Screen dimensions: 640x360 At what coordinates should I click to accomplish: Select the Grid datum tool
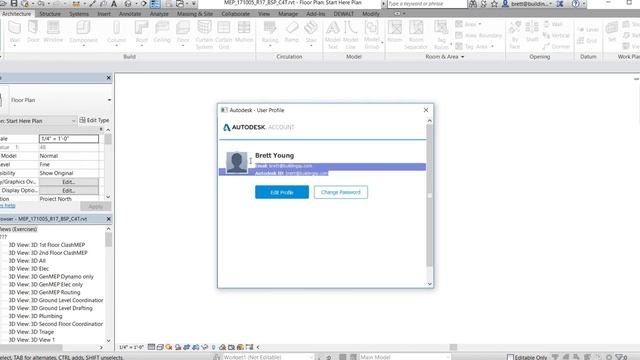[x=587, y=40]
